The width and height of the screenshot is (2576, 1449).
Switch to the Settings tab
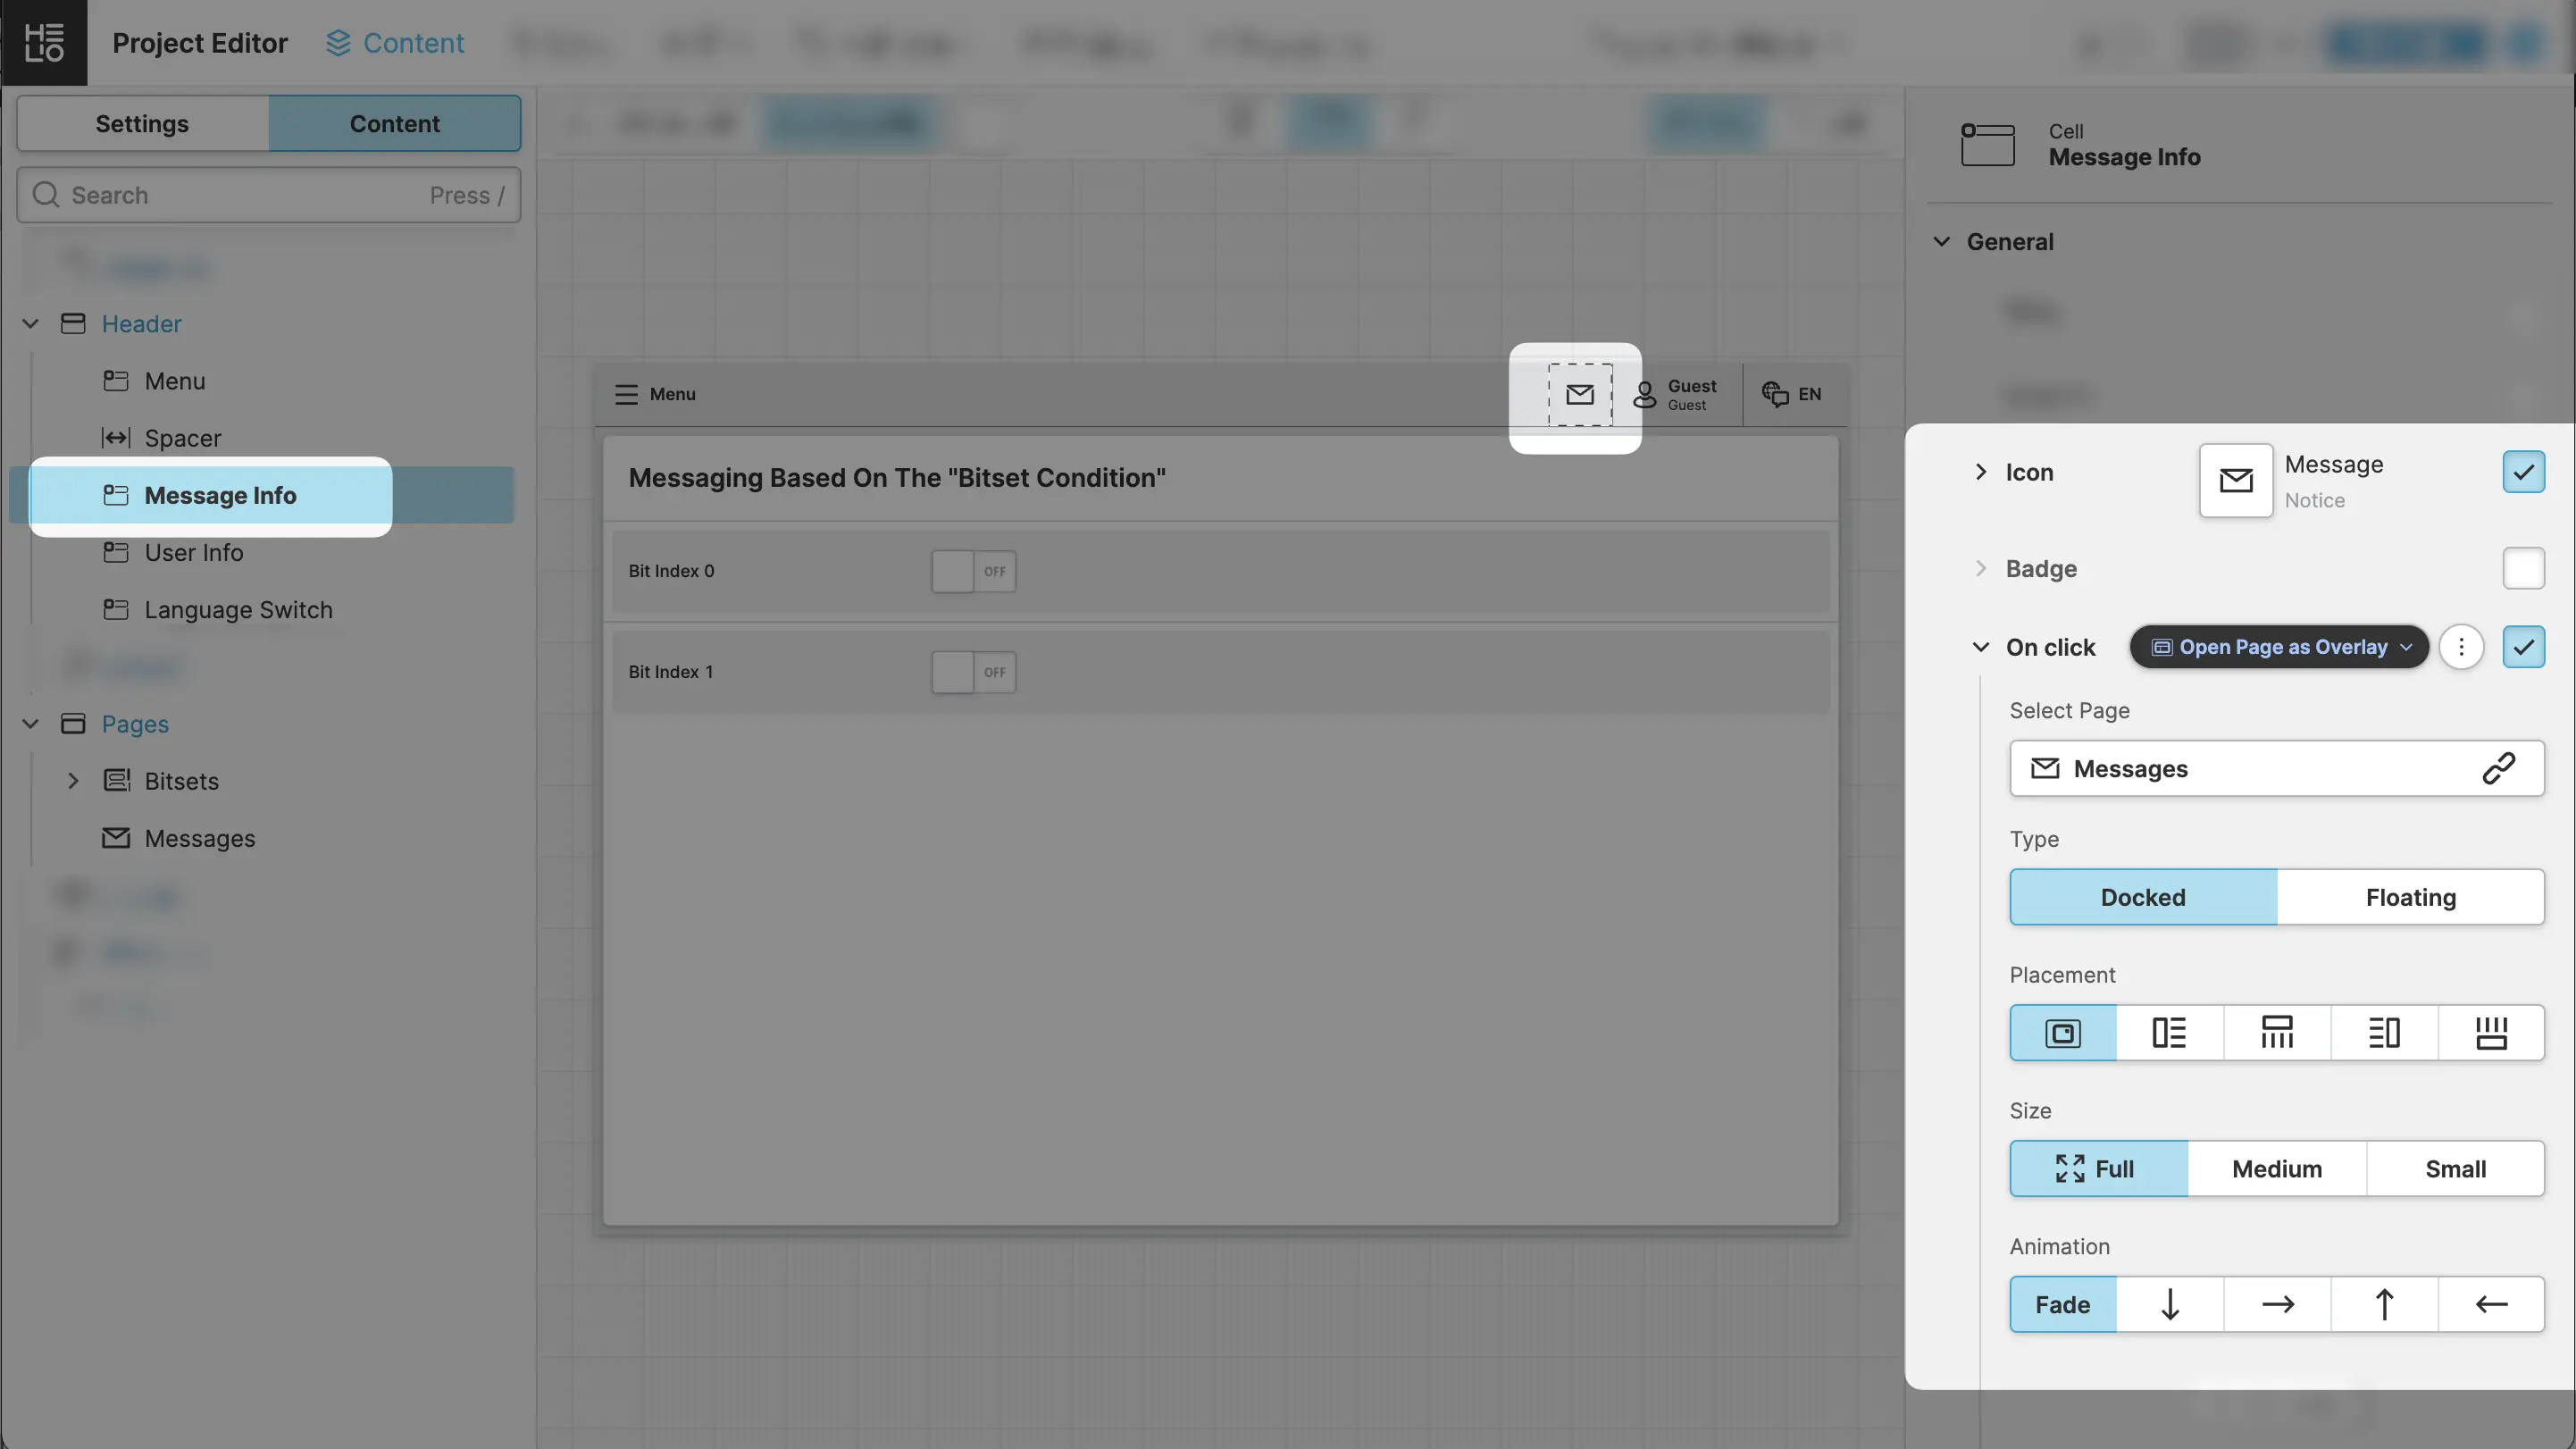click(142, 124)
